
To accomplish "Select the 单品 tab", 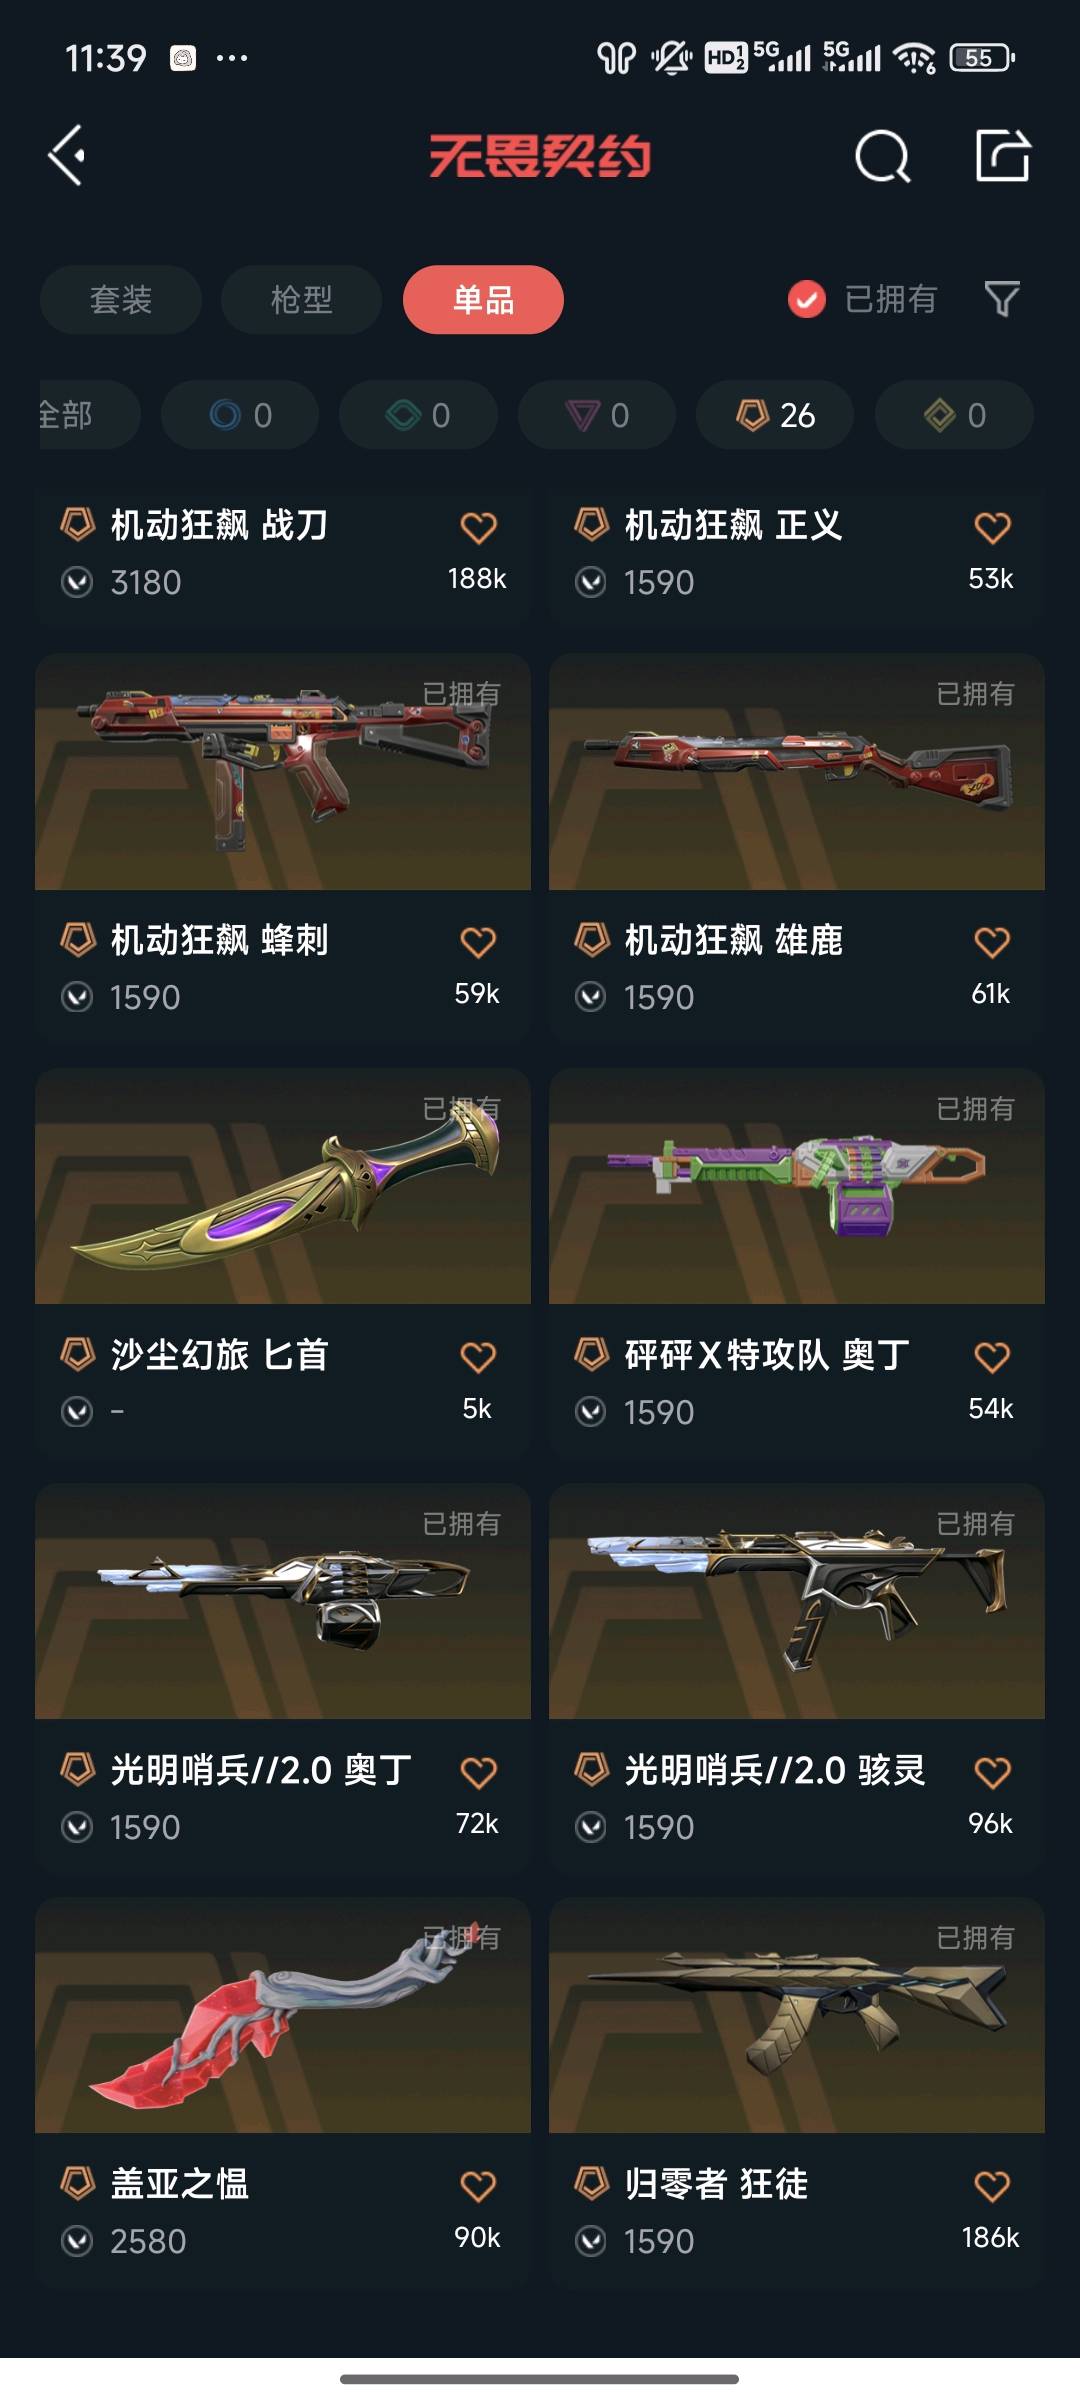I will [483, 299].
